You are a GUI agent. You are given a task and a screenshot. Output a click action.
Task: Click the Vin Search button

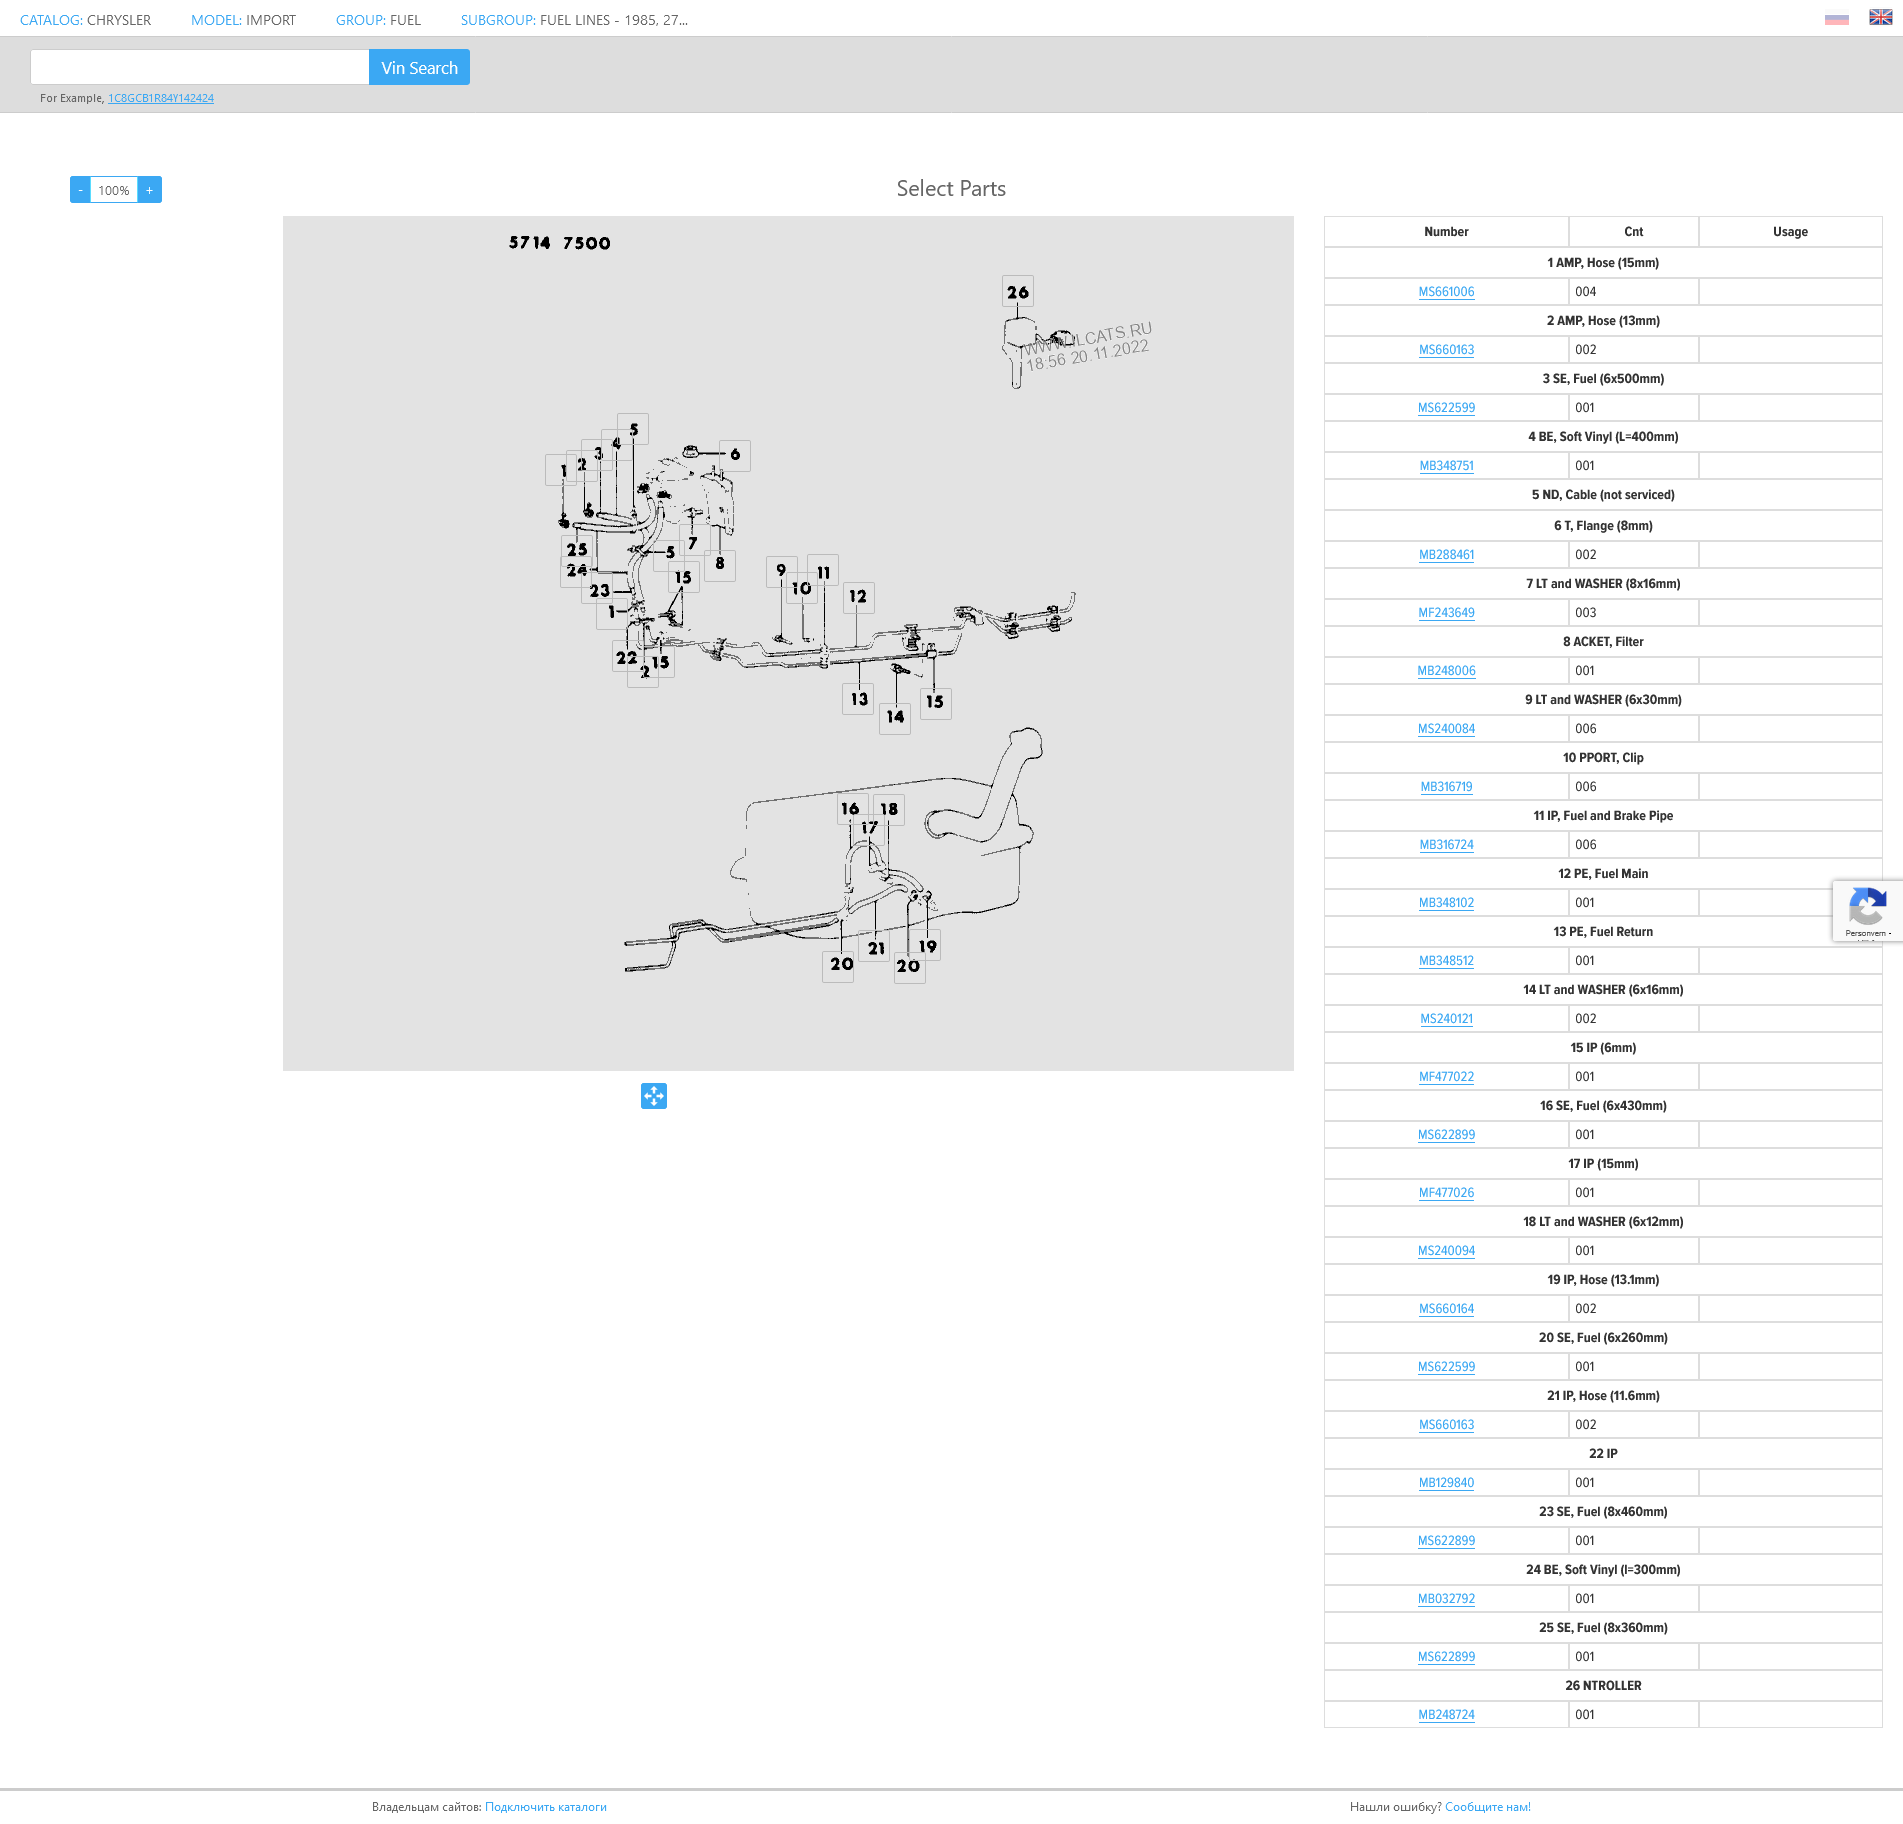419,68
